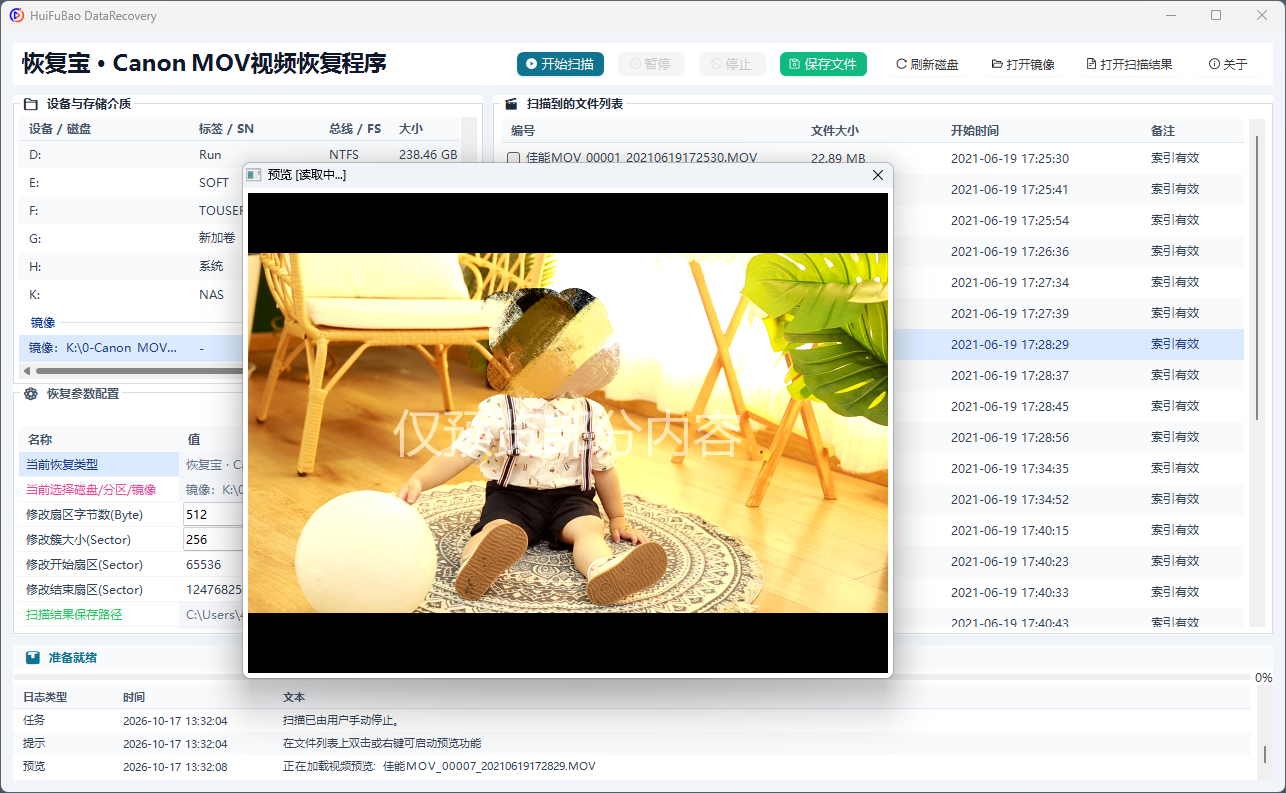The image size is (1286, 793).
Task: Click the 准备就绪 status icon
Action: [x=32, y=658]
